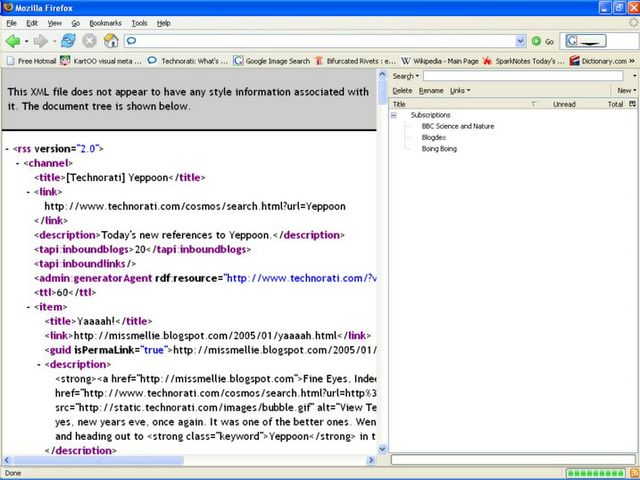Click the horizontal scrollbar under the XML view

pos(190,460)
